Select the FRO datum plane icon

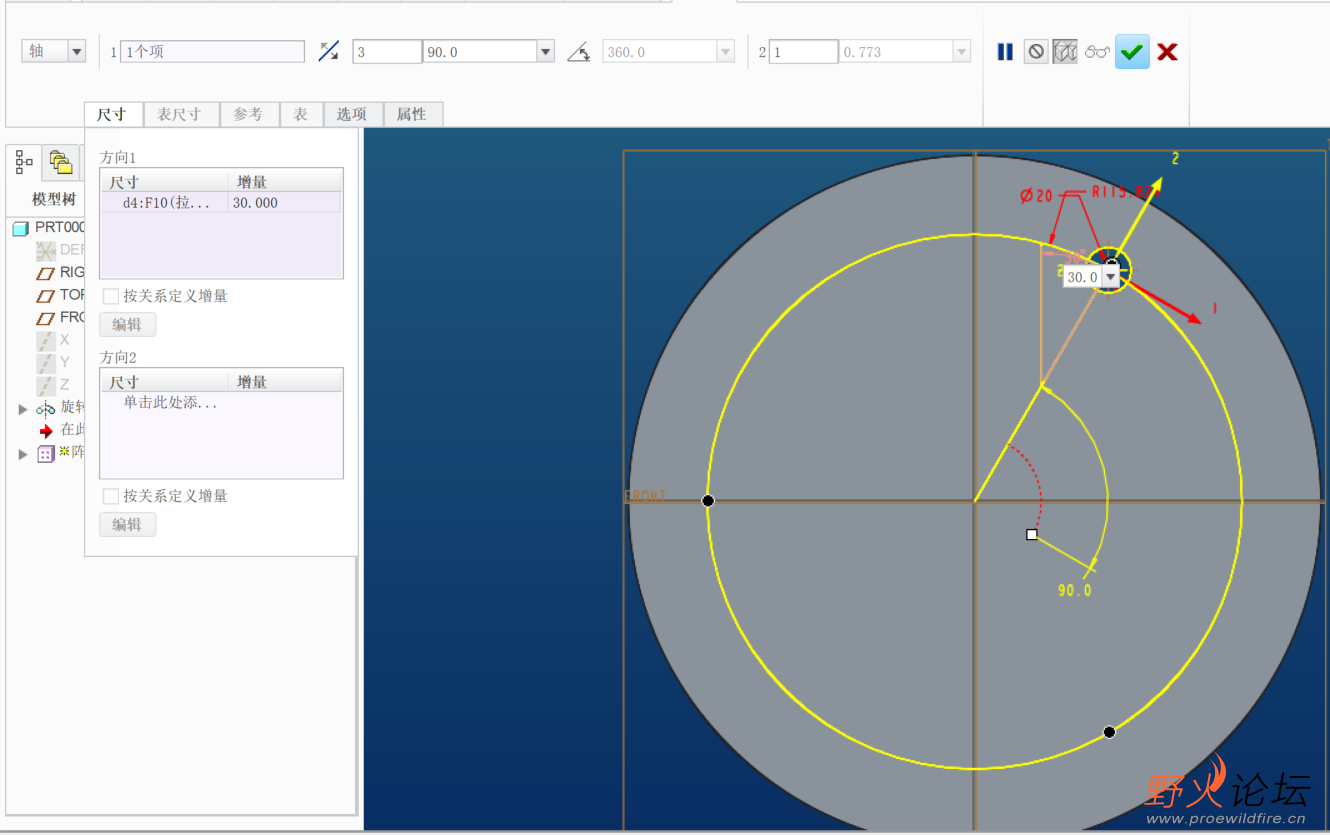pos(46,318)
